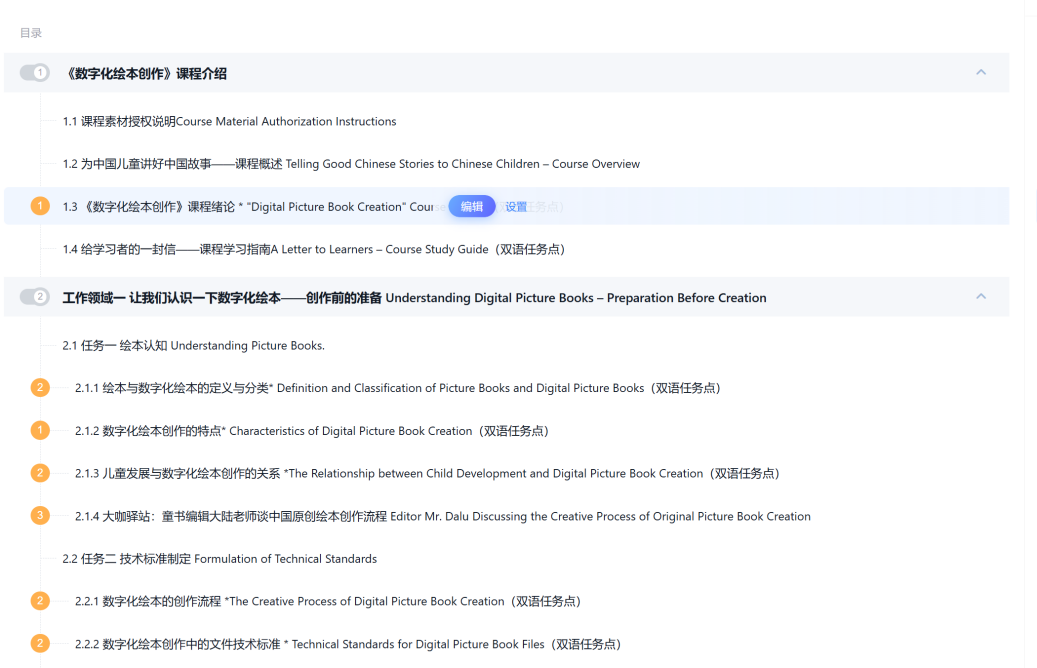Open section 1.2 为中国儿童讲好中国故事 Course Overview
Image resolution: width=1037 pixels, height=668 pixels.
tap(350, 164)
